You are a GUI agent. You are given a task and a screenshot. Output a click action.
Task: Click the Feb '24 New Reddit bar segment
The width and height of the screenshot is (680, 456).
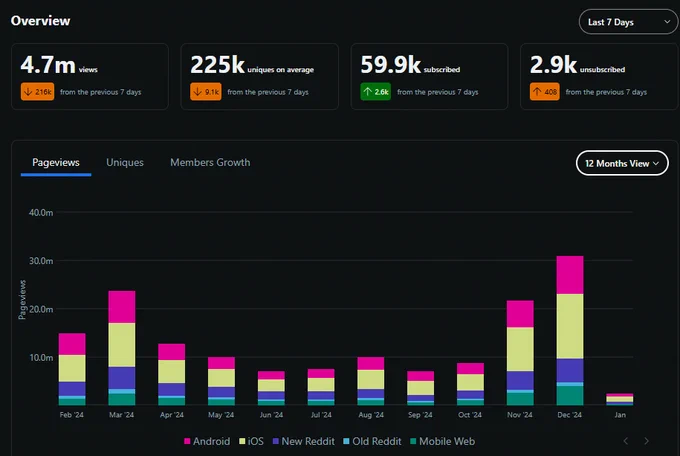[72, 389]
